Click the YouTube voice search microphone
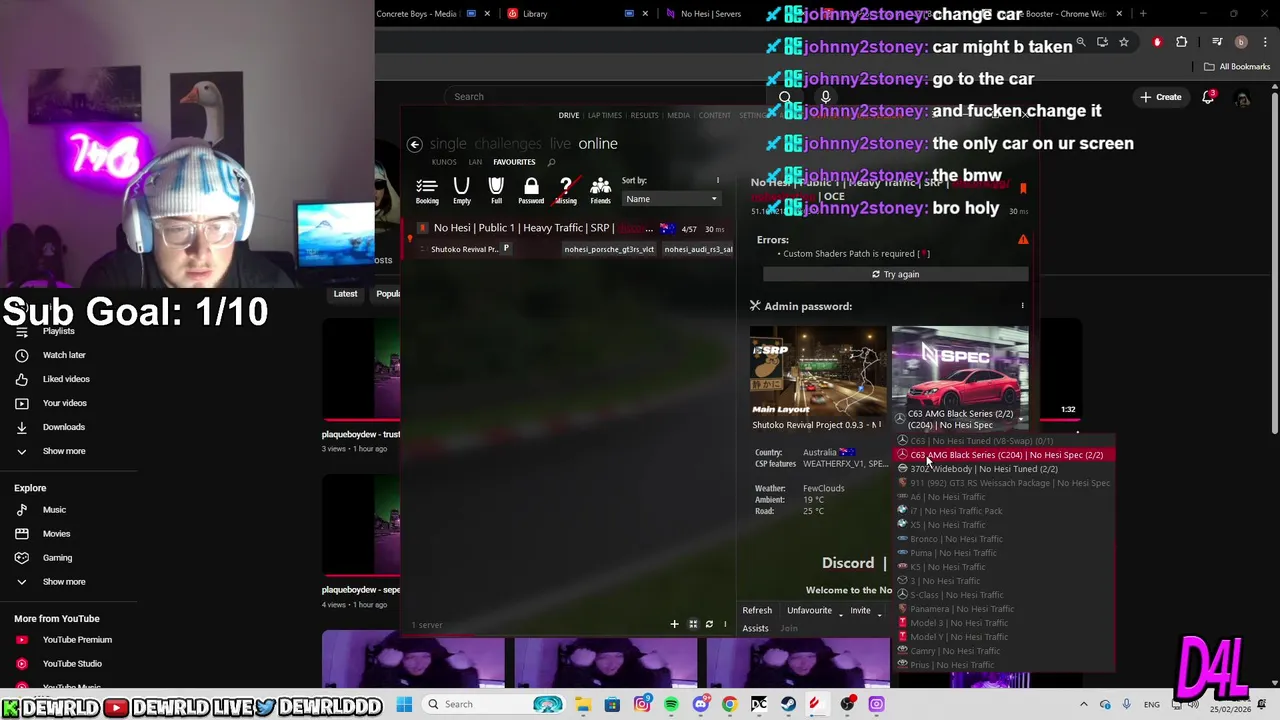This screenshot has width=1280, height=720. [x=825, y=97]
